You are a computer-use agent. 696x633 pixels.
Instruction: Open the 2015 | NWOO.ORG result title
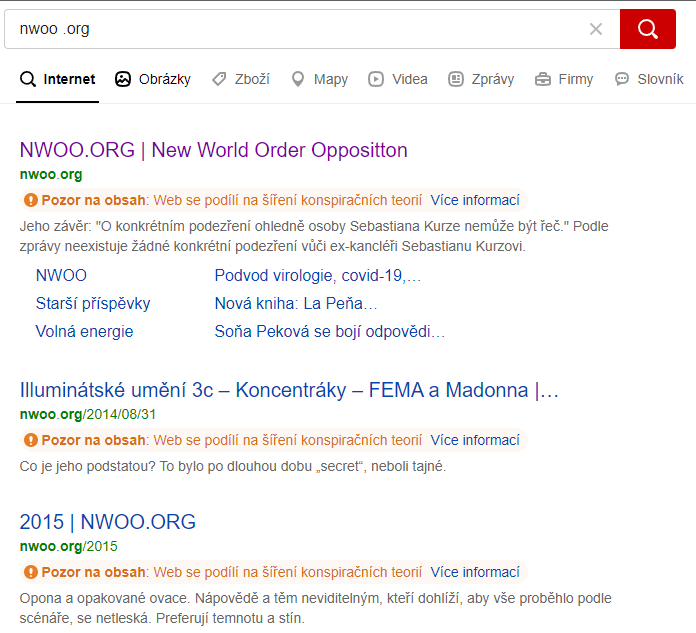pos(108,522)
